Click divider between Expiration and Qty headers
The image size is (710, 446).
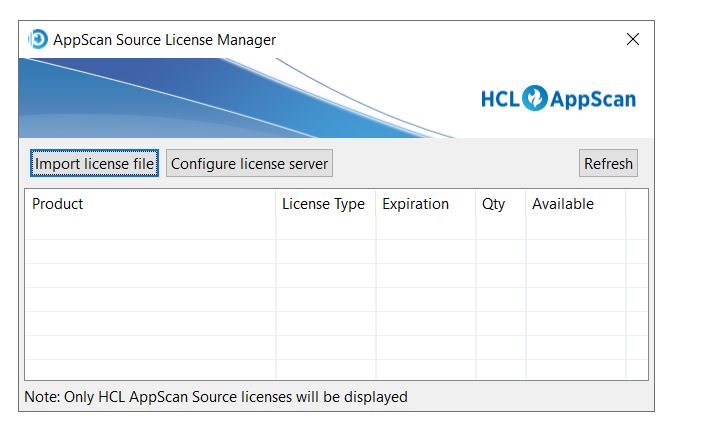(x=476, y=204)
